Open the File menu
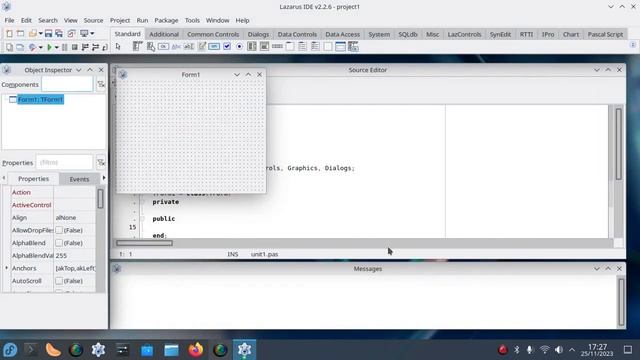The height and width of the screenshot is (360, 640). tap(9, 20)
